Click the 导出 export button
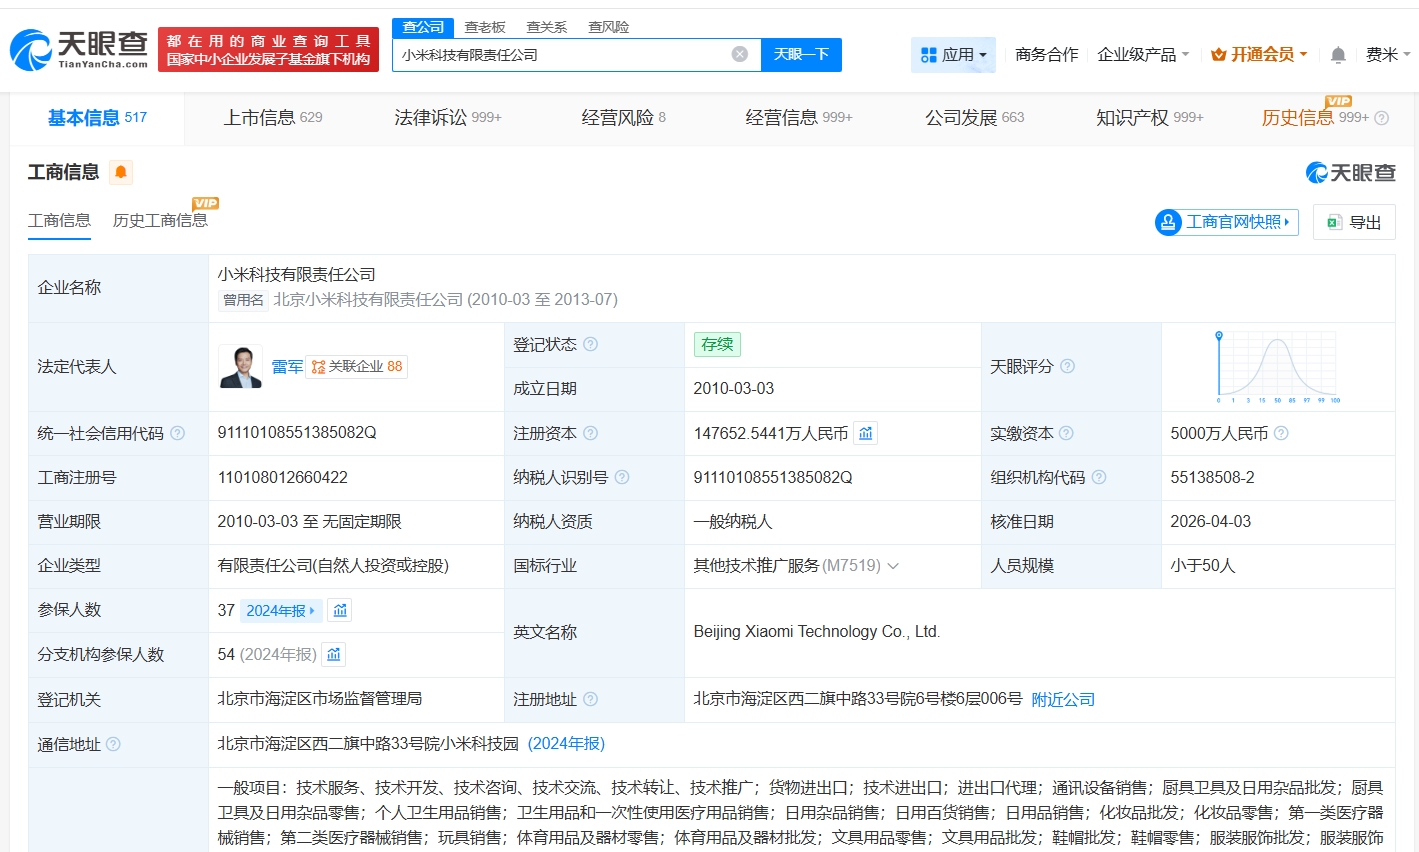This screenshot has width=1419, height=852. coord(1354,222)
